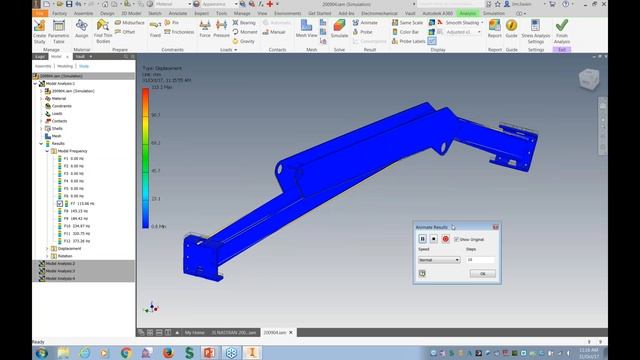Toggle the F7 115.66 Hz result checkbox

pyautogui.click(x=60, y=203)
